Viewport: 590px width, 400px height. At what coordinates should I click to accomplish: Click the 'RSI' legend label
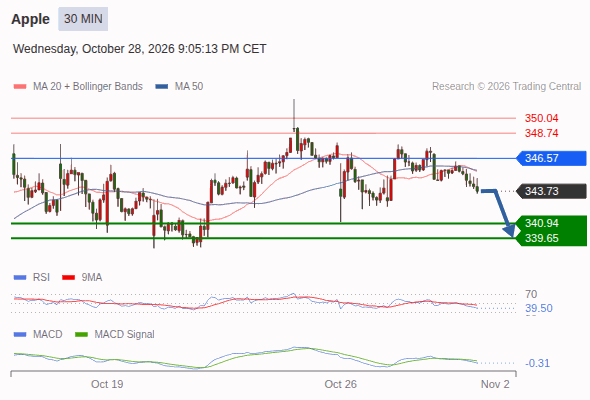[x=41, y=278]
